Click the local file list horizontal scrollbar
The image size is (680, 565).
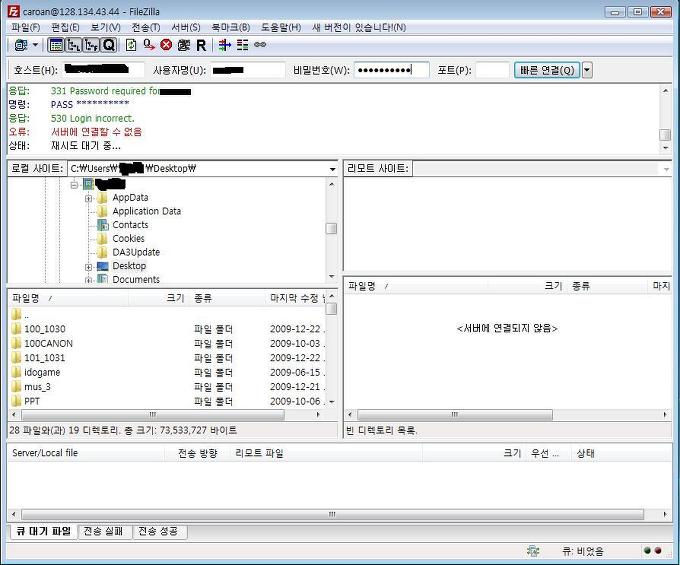pyautogui.click(x=153, y=415)
